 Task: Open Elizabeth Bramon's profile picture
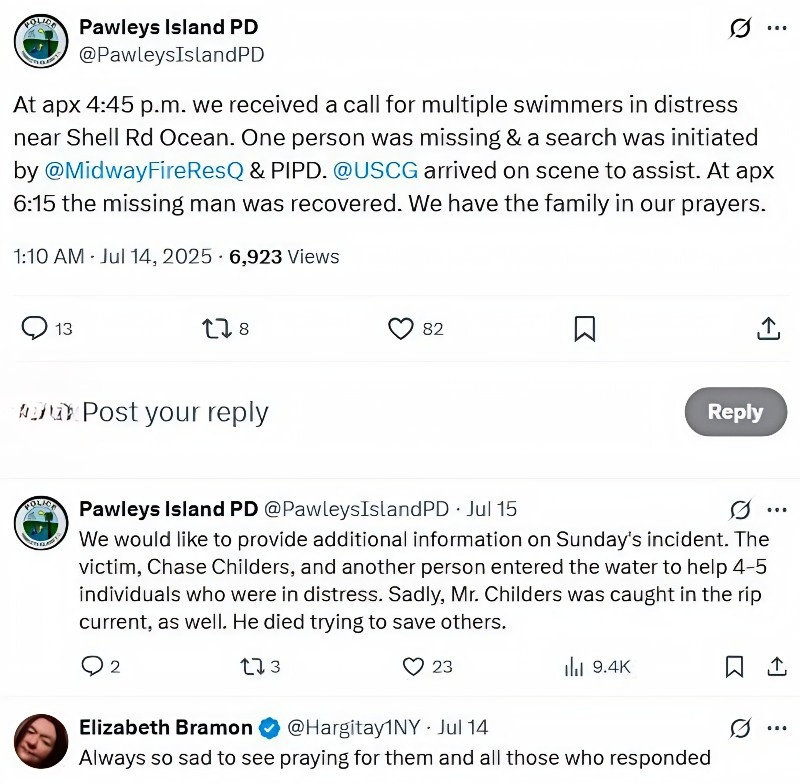41,741
